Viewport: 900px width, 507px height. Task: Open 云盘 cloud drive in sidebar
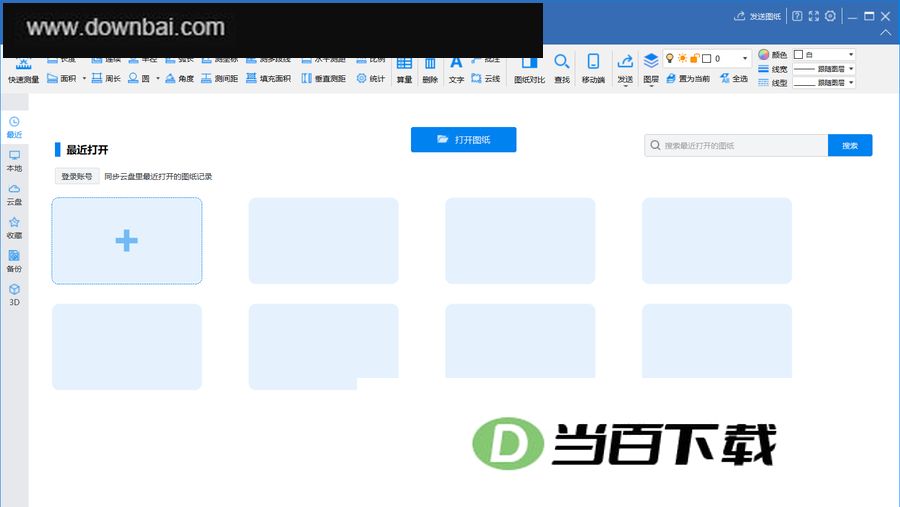tap(14, 195)
